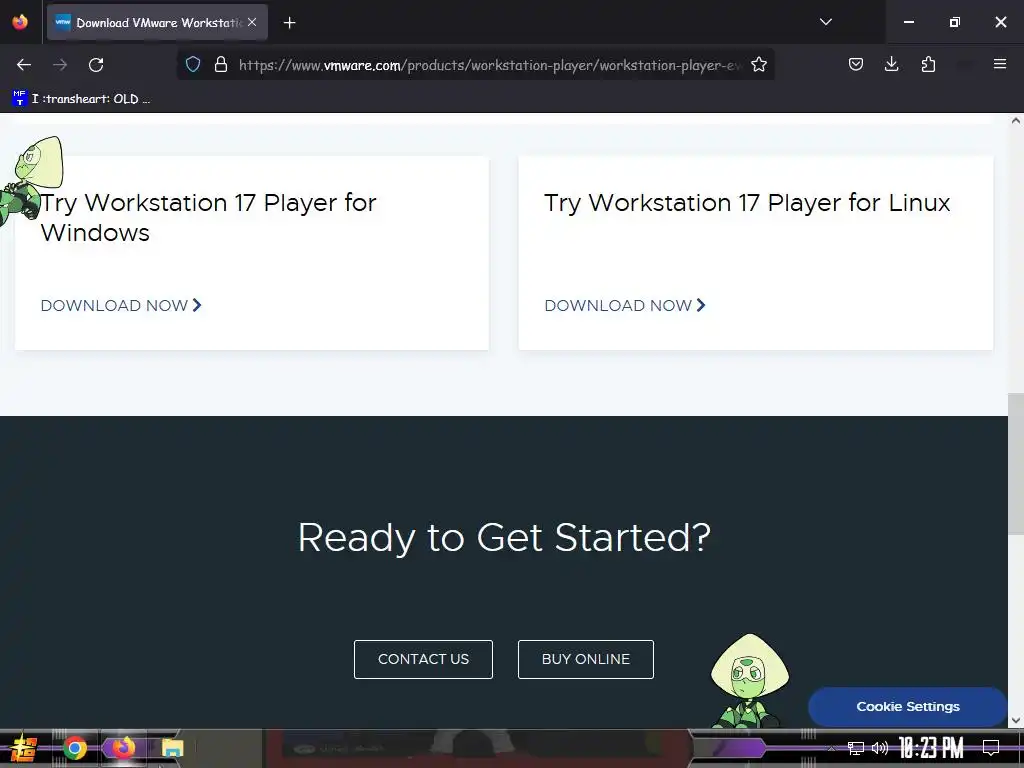Screen dimensions: 1024x768
Task: Click the Ready to Get Started heading
Action: point(504,538)
